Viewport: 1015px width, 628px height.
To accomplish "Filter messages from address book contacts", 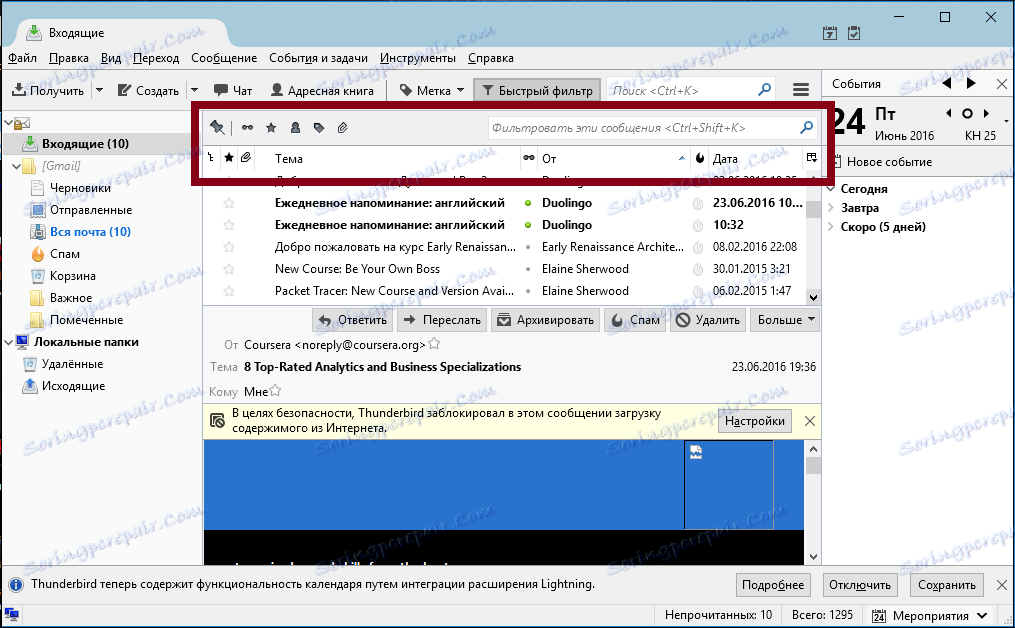I will [295, 128].
